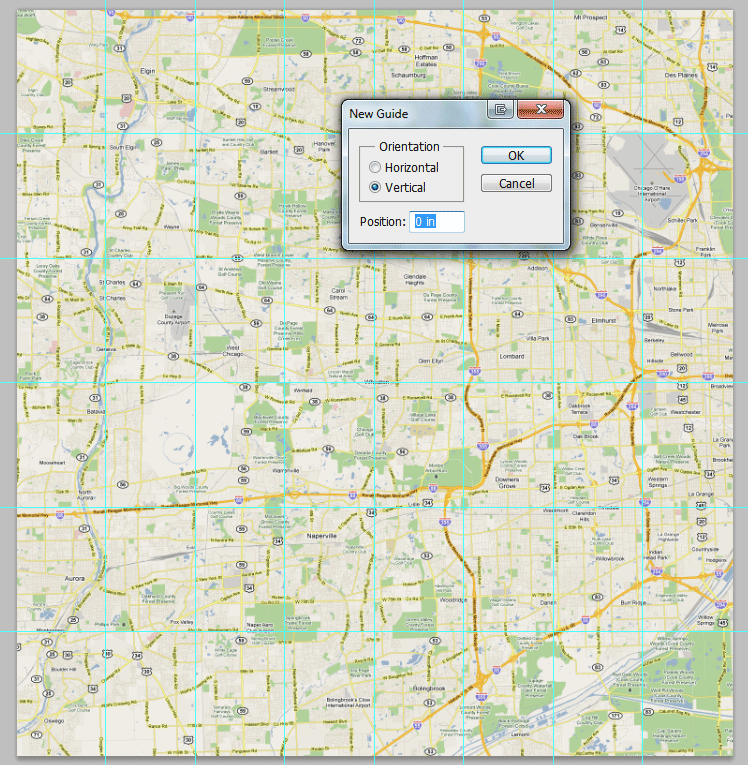
Task: Click the Oswego label on map
Action: point(54,721)
